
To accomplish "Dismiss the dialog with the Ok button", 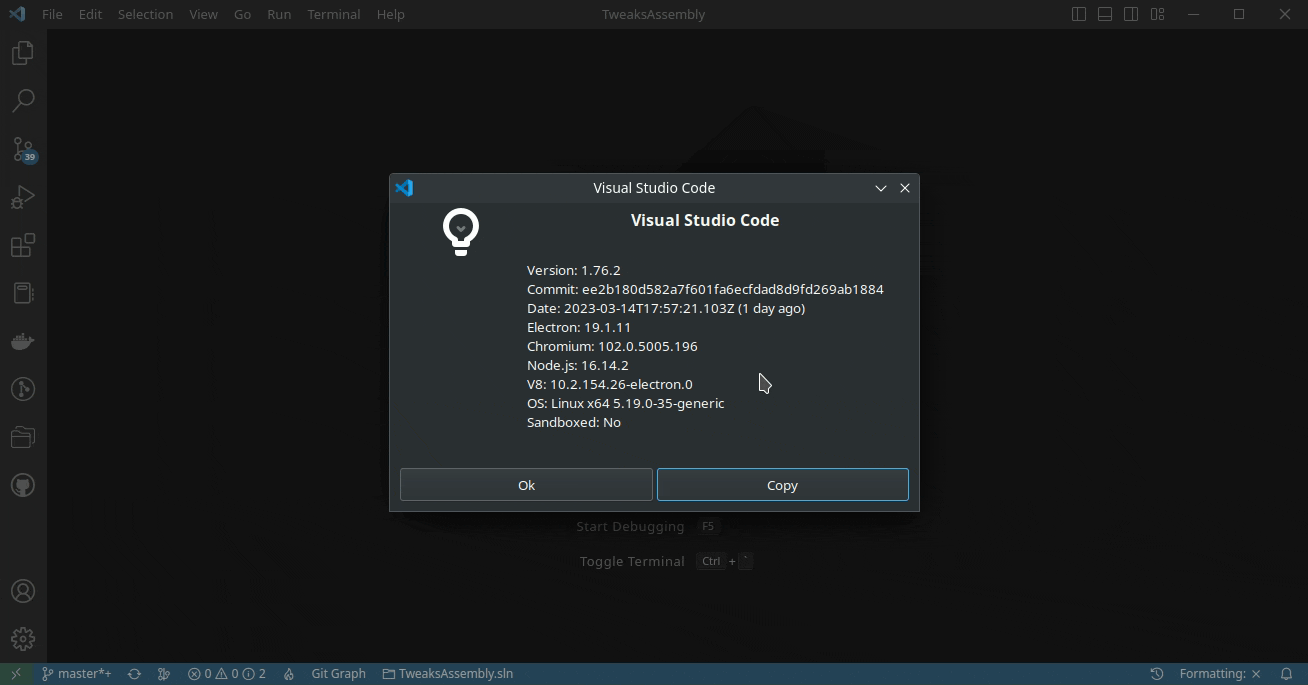I will tap(526, 484).
